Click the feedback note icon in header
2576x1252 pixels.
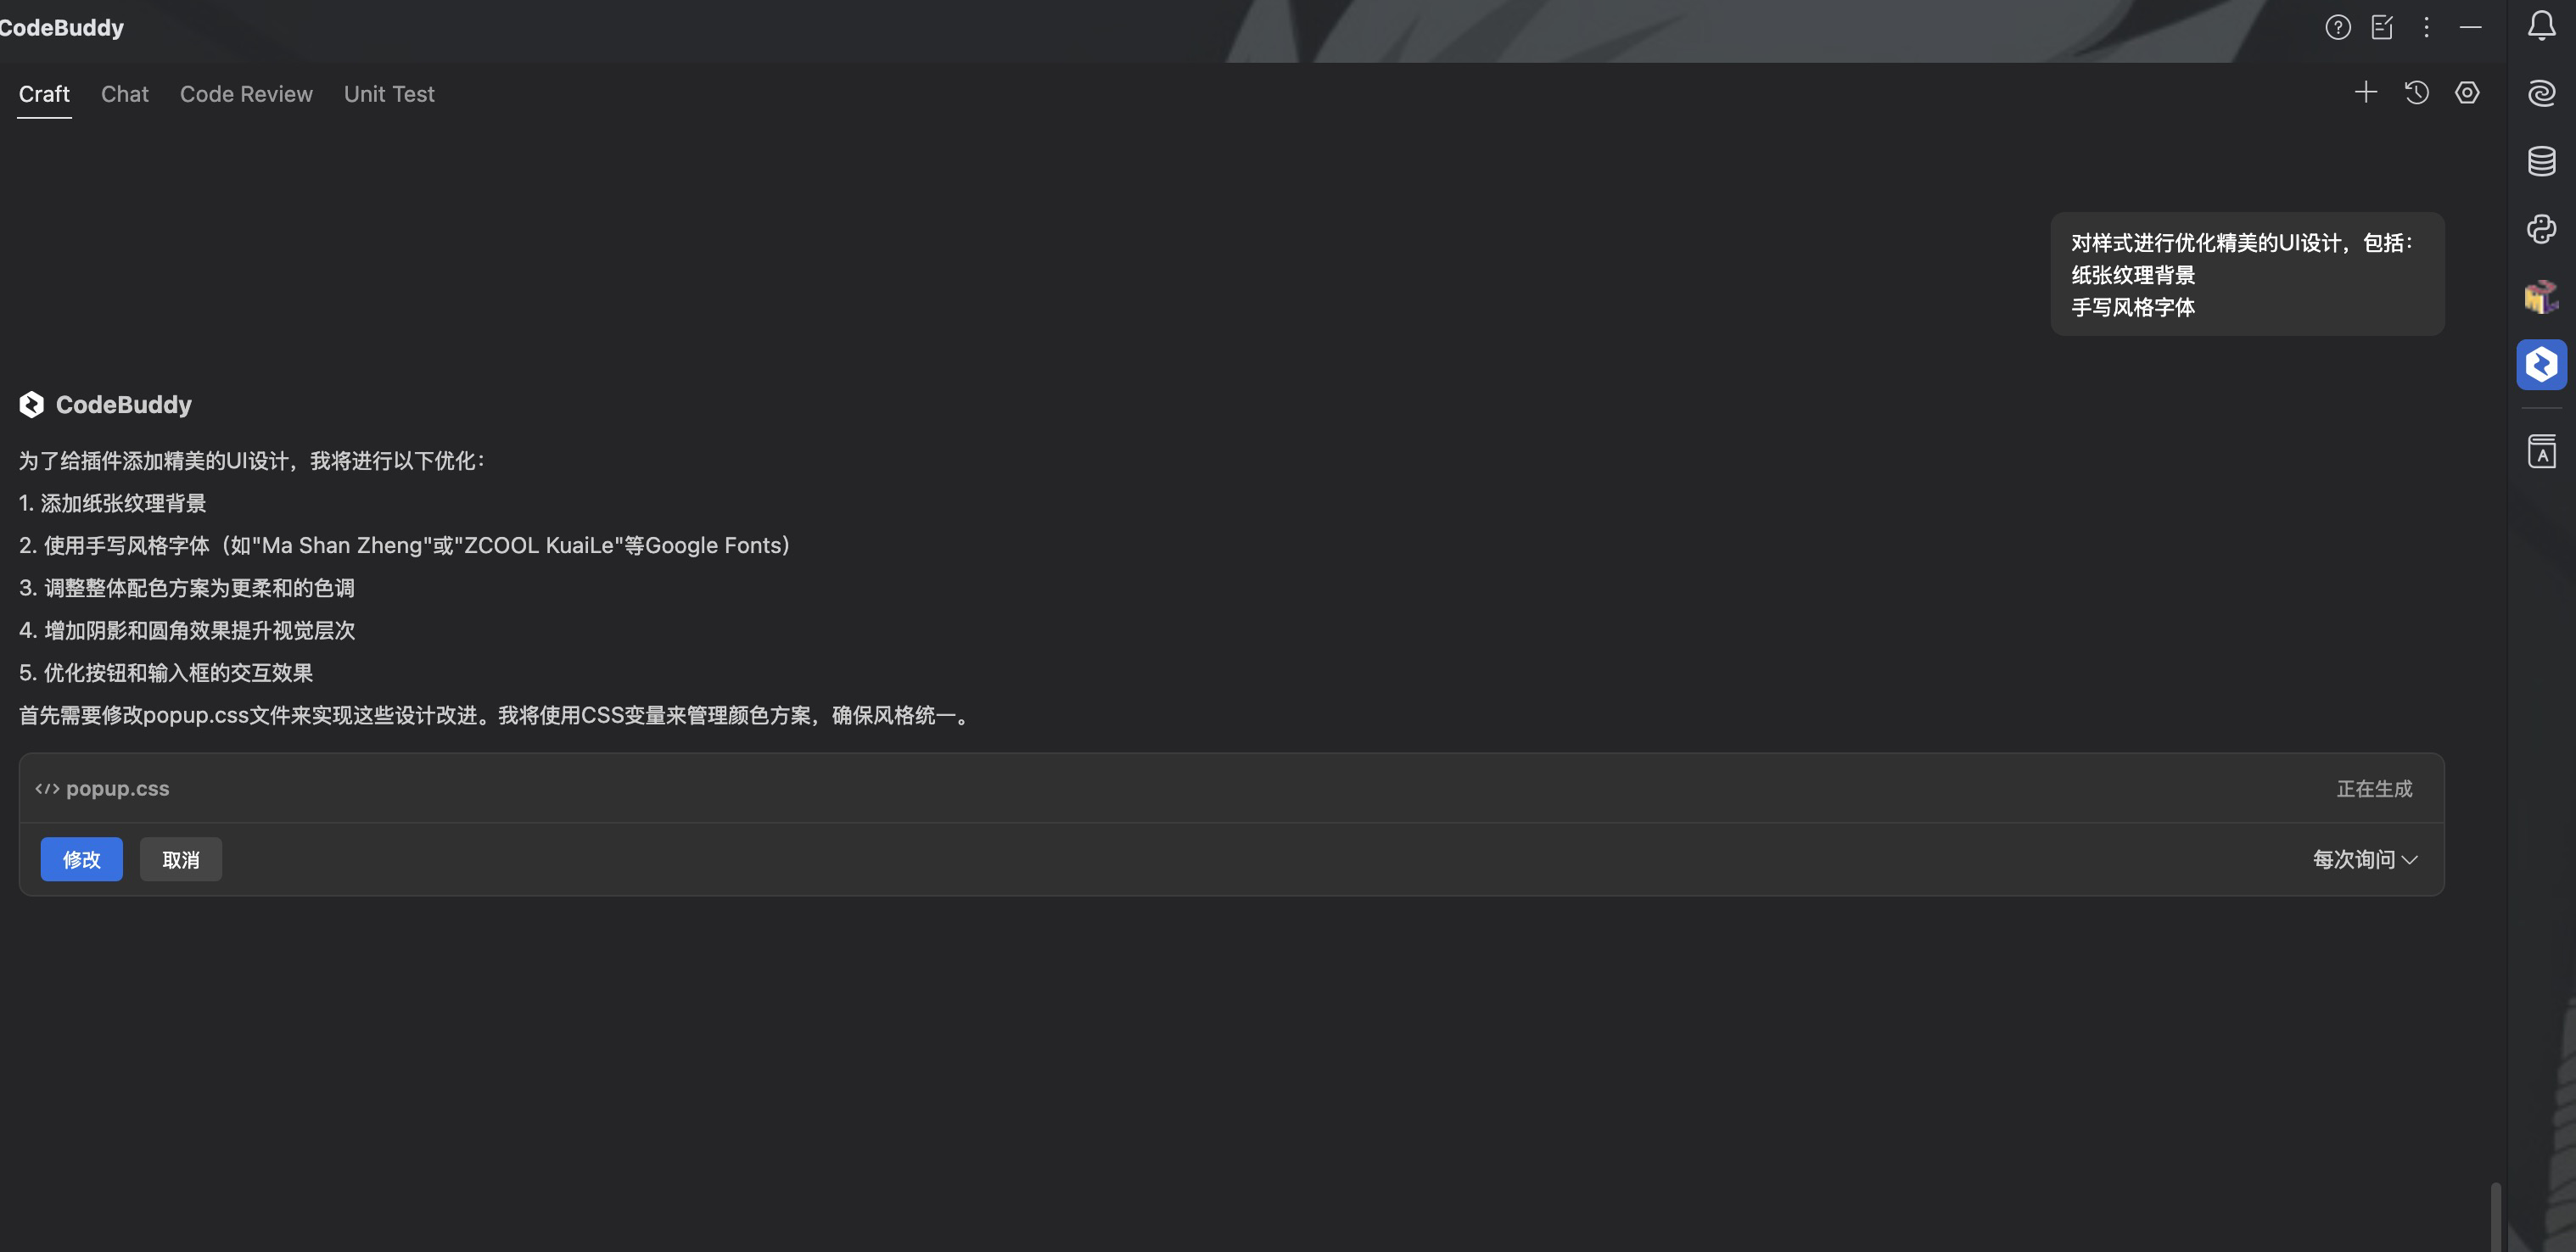point(2382,27)
